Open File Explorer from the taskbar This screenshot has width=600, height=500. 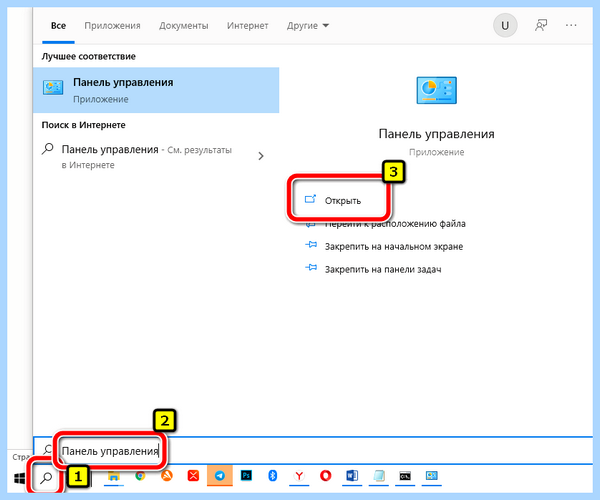114,477
